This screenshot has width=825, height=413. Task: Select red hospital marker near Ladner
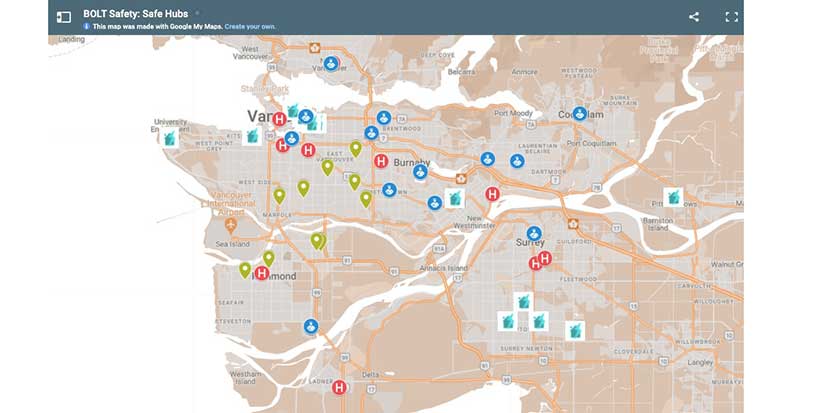(340, 387)
